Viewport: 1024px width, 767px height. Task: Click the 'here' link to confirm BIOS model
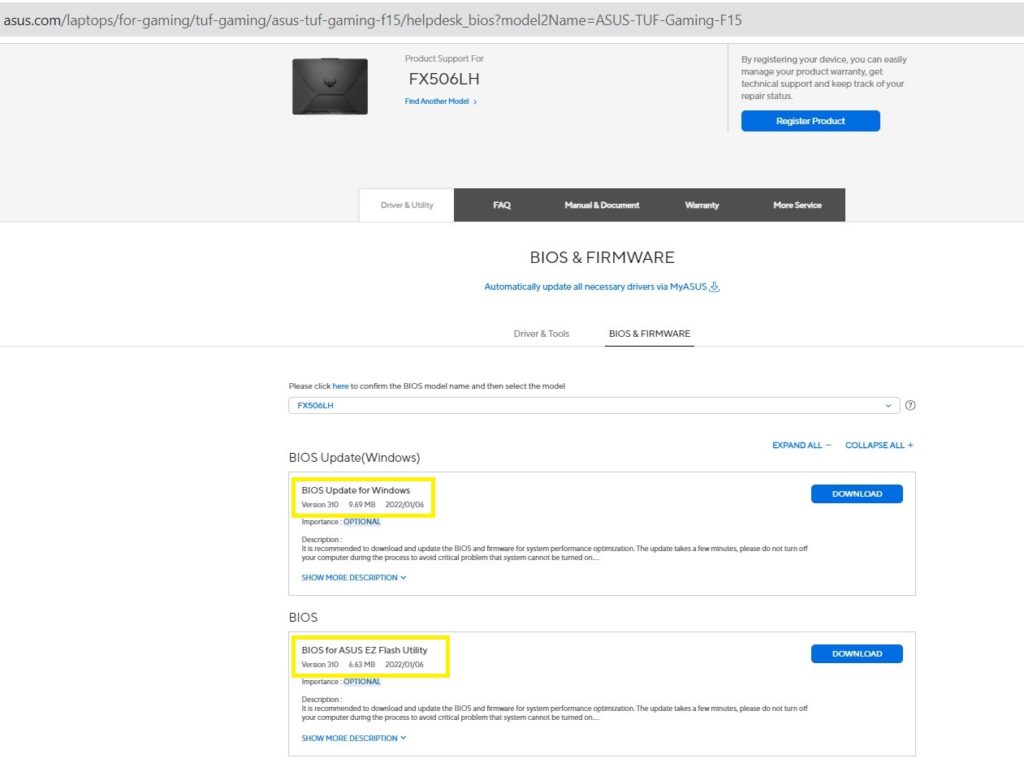point(340,386)
